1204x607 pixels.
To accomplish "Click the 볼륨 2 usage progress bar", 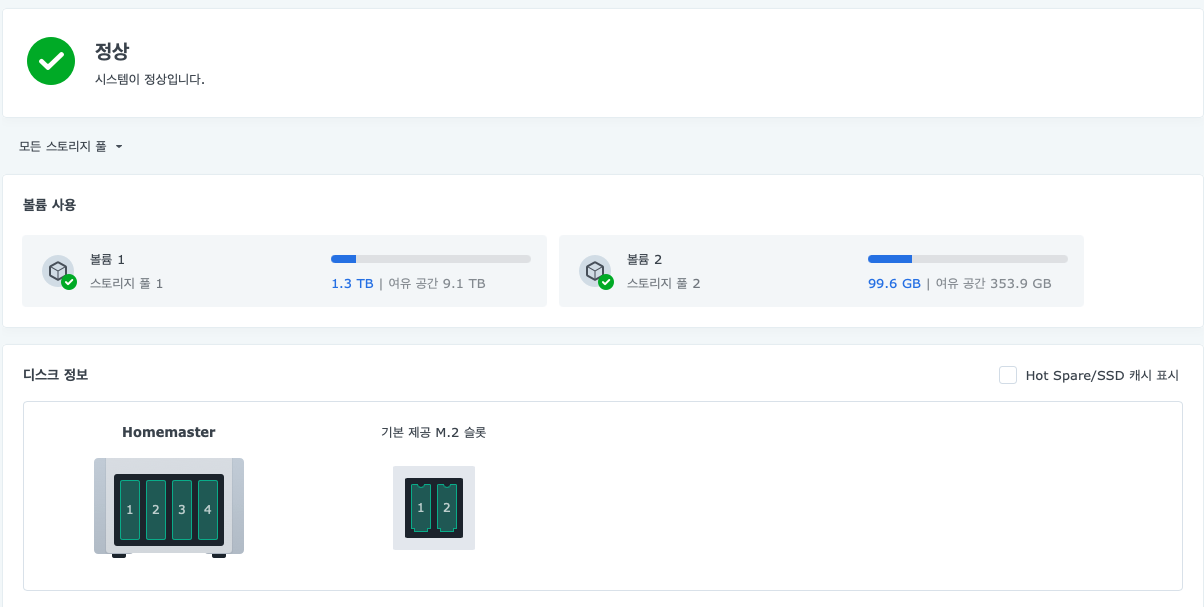I will coord(968,259).
